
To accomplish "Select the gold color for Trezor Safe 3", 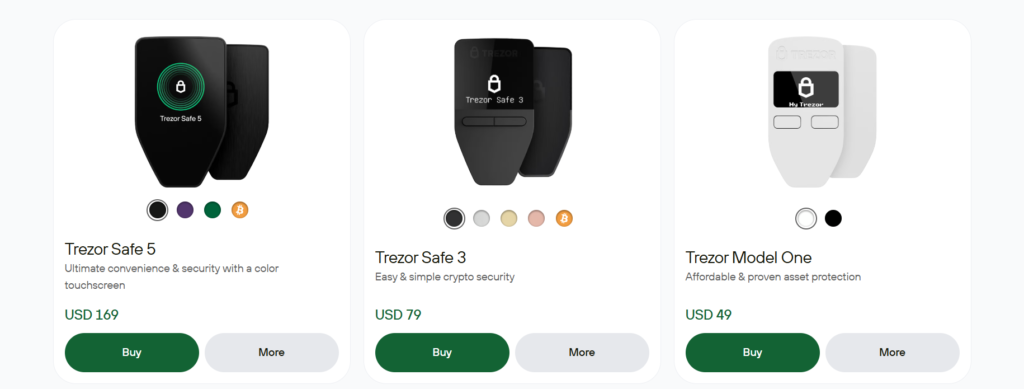I will tap(509, 218).
